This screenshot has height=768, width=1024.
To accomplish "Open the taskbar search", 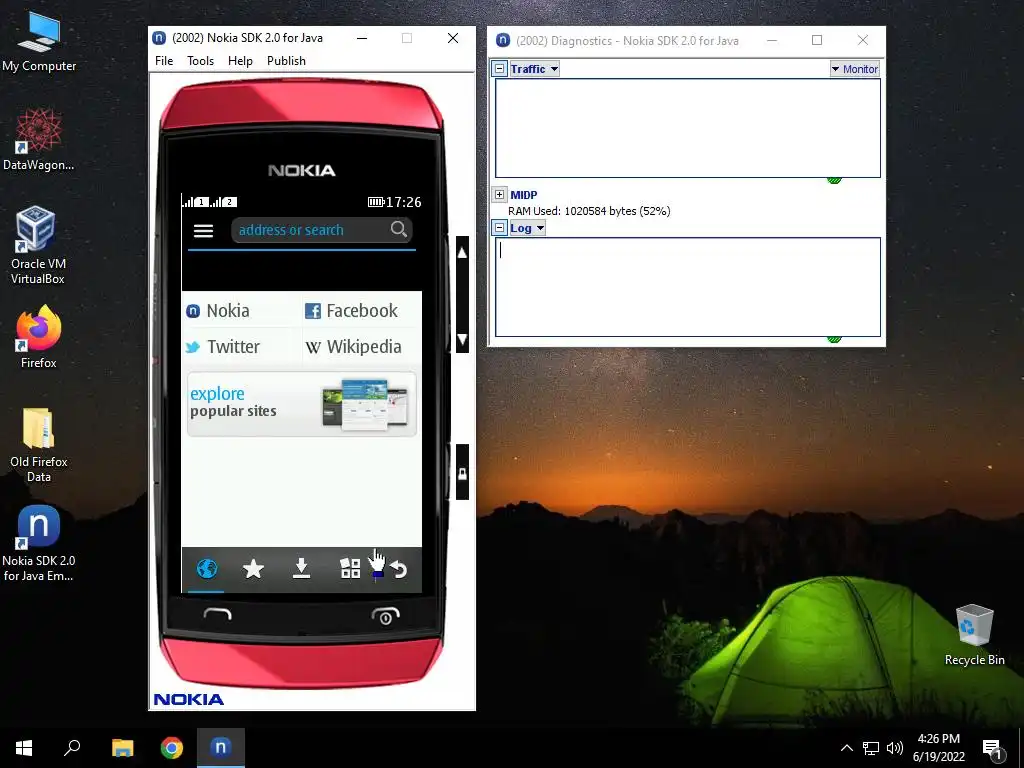I will coord(72,748).
